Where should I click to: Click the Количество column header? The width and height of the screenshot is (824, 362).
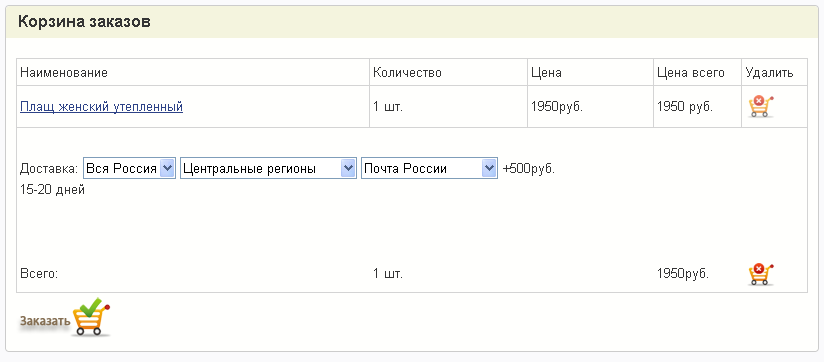pos(407,73)
